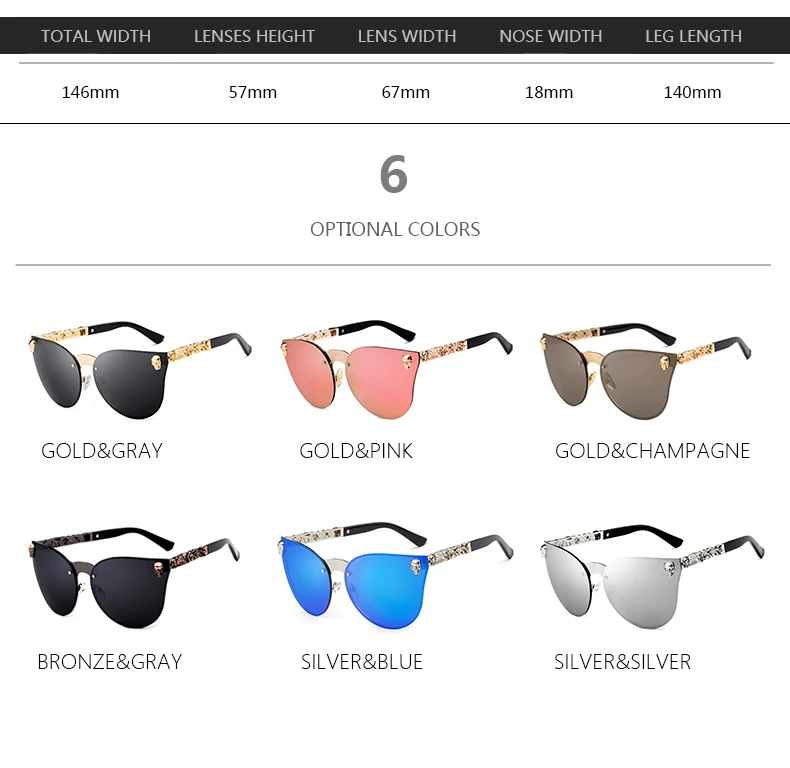Screen dimensions: 790x768
Task: Click the BRONZE&GRAY color label
Action: click(x=109, y=662)
